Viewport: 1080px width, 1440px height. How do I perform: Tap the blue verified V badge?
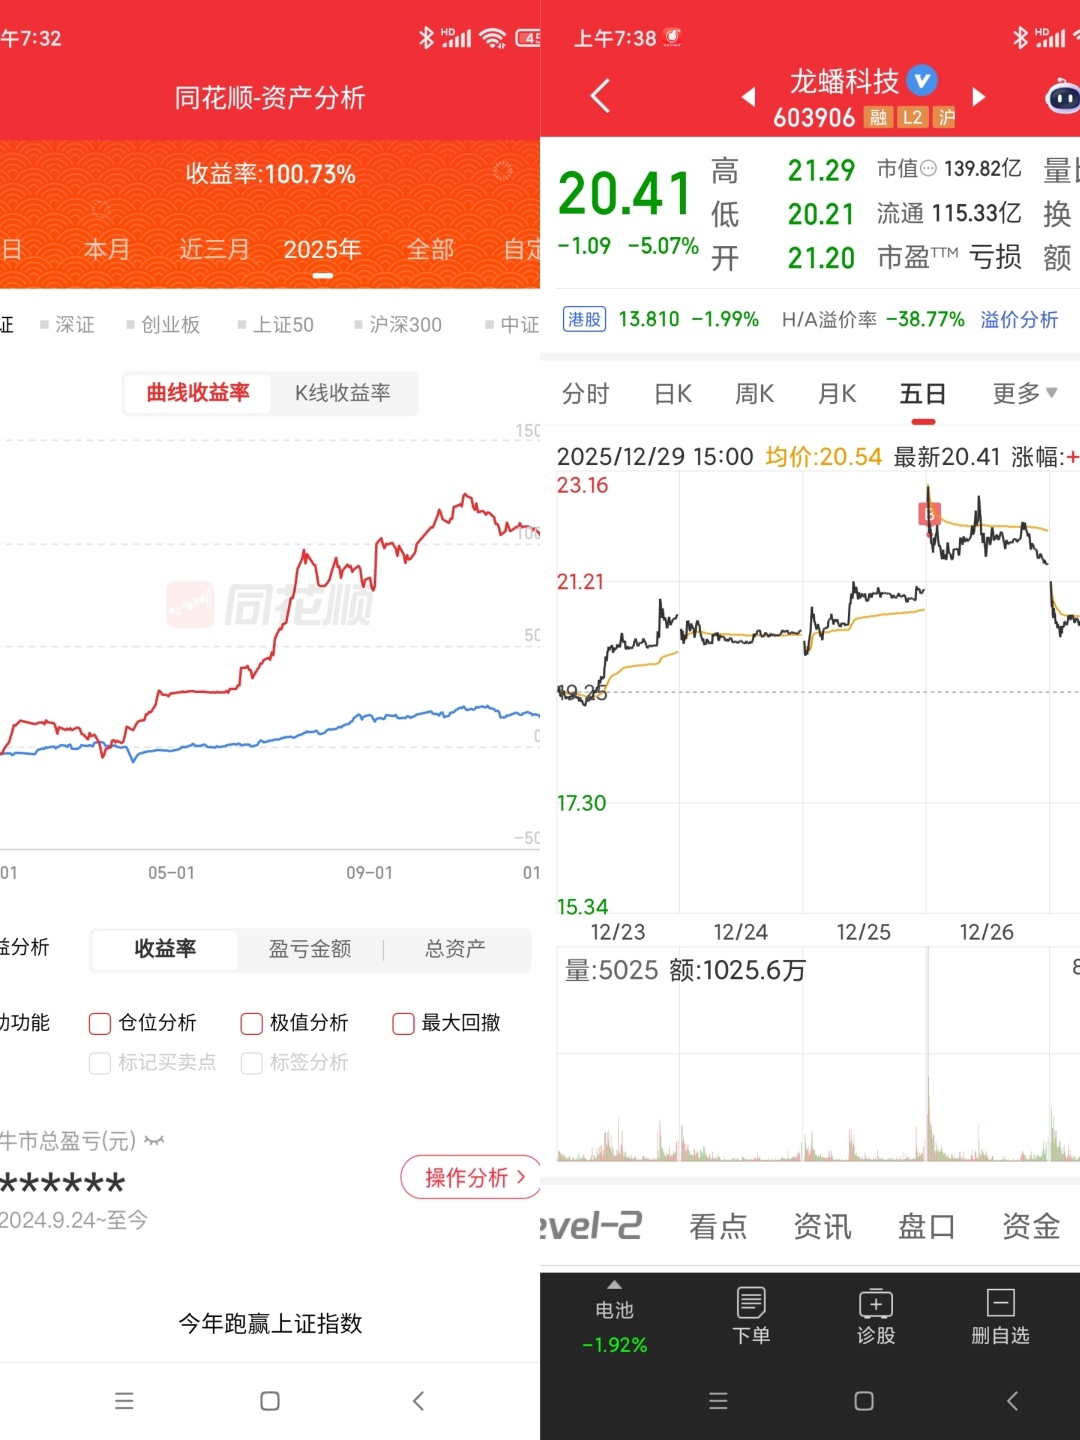click(x=922, y=80)
